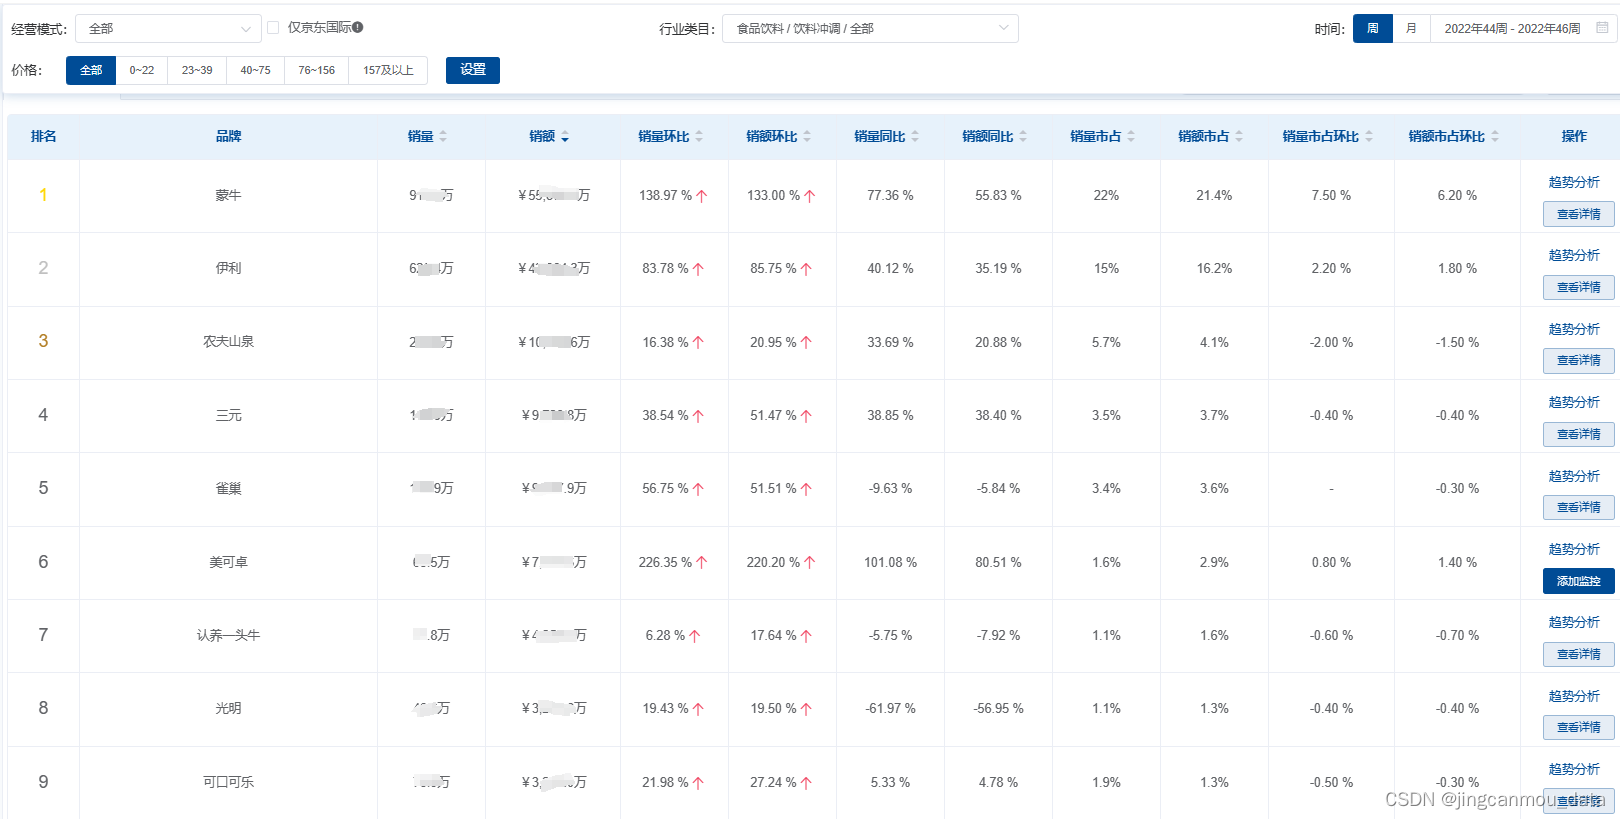The height and width of the screenshot is (819, 1620).
Task: Click the 操作 column header
Action: pos(1574,136)
